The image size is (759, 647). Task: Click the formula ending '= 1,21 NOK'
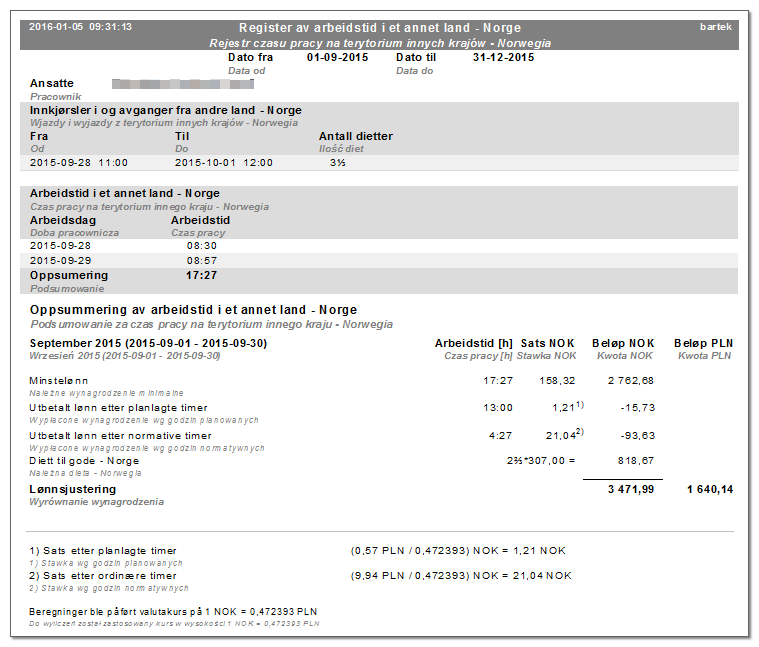click(x=458, y=551)
